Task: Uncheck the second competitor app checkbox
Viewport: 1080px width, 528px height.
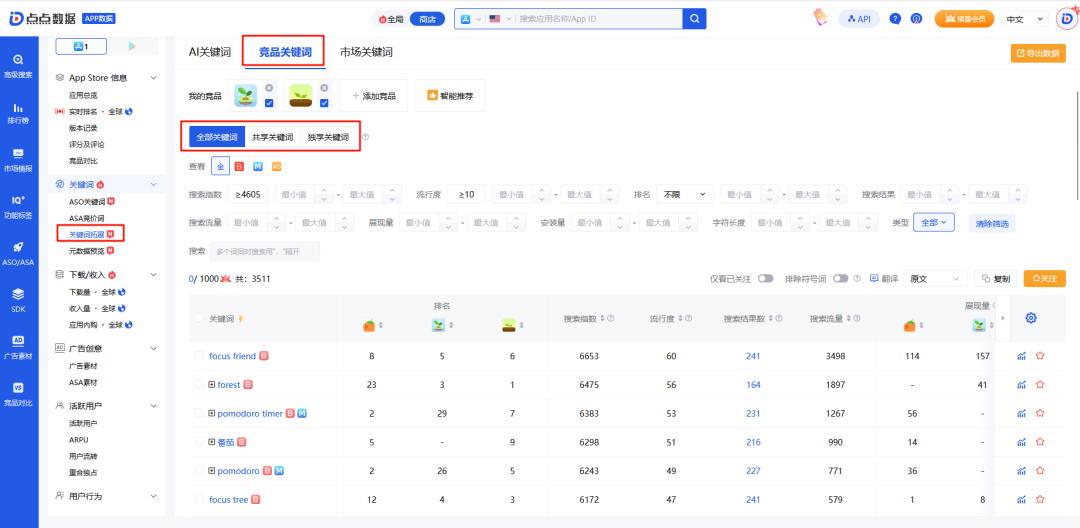Action: click(x=325, y=103)
